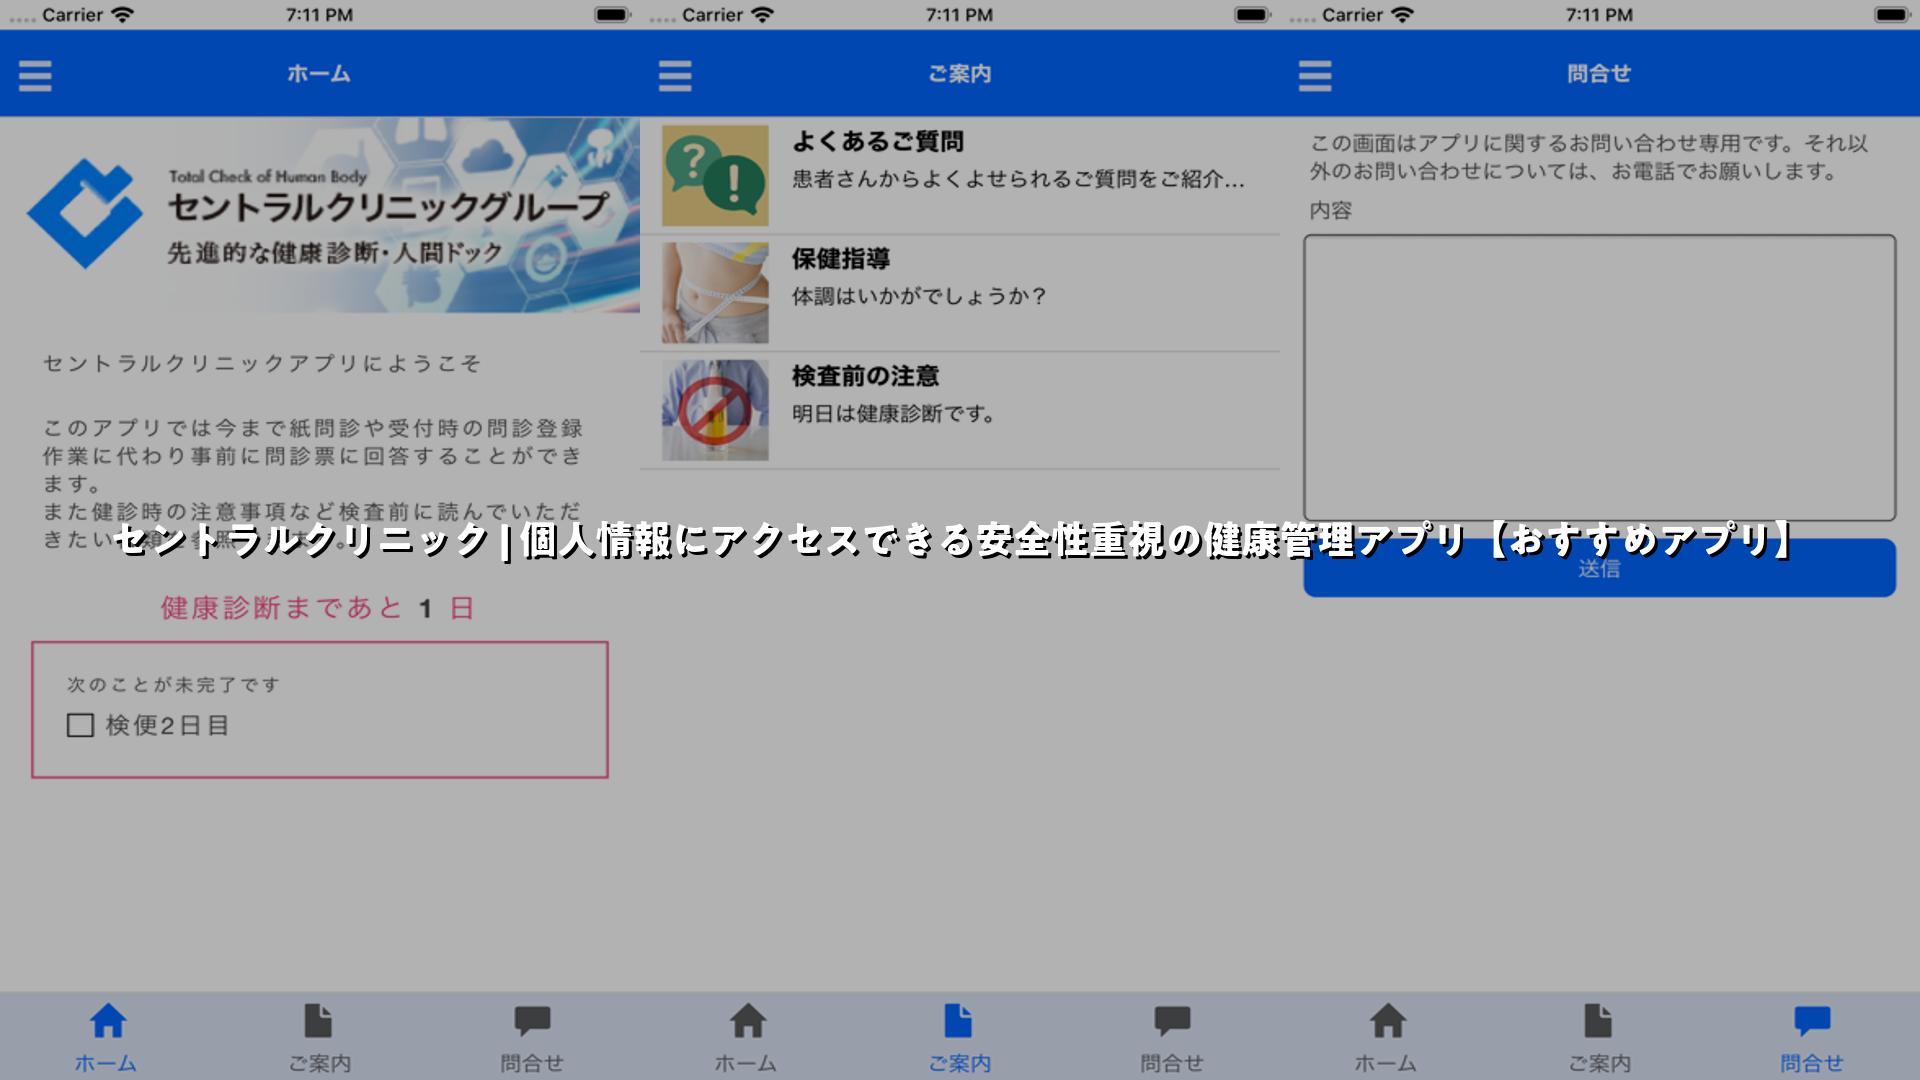Click Wi-Fi status icon on first screen
This screenshot has width=1920, height=1080.
point(122,15)
